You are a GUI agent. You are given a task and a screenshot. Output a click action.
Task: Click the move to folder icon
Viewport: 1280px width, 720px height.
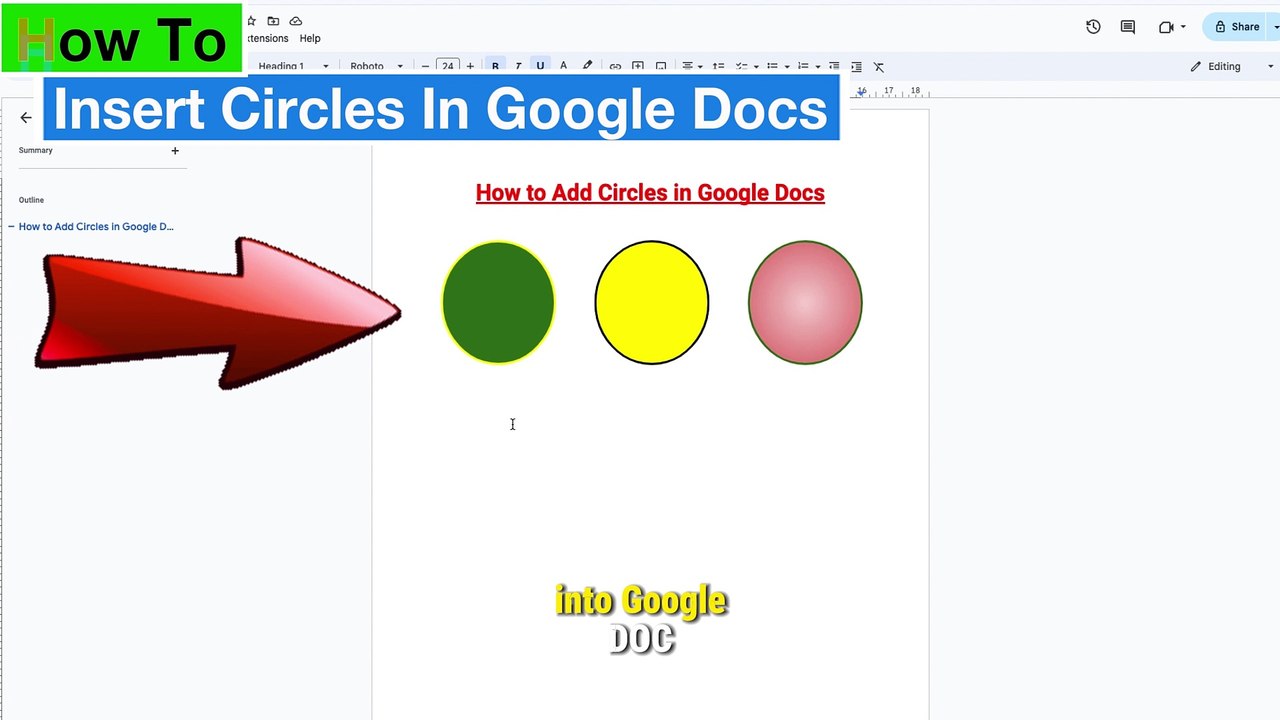pos(273,21)
